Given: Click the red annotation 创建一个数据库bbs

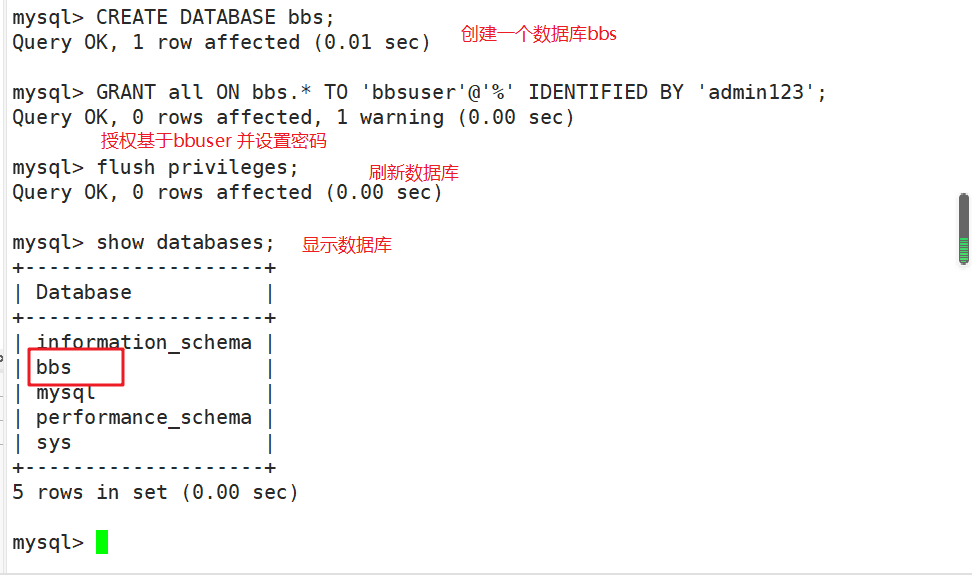Looking at the screenshot, I should (539, 34).
